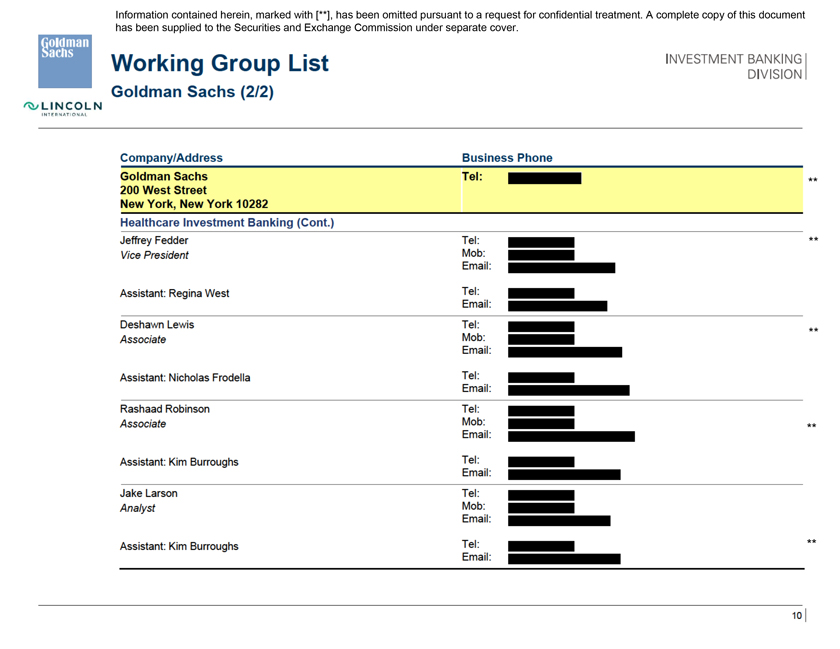Click the Investment Banking Division label
Image resolution: width=840 pixels, height=649 pixels.
click(x=734, y=67)
